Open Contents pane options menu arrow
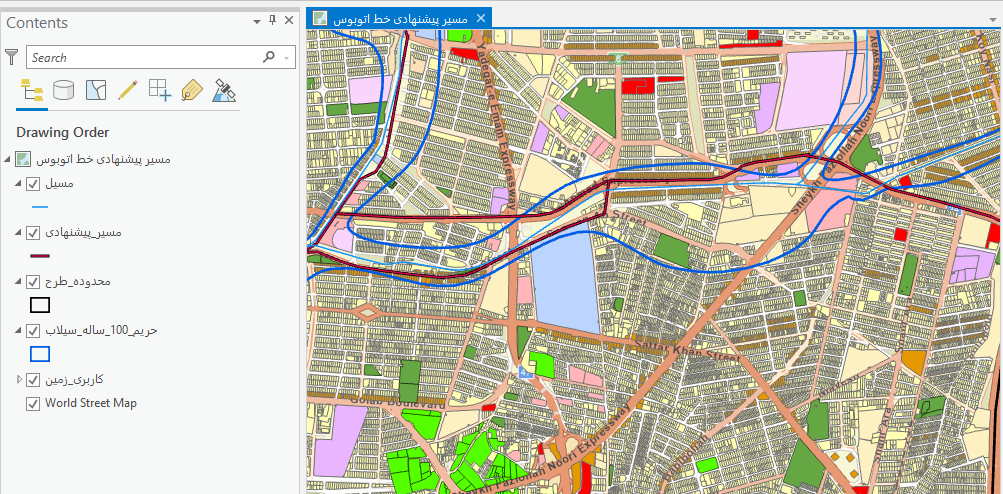Image resolution: width=1003 pixels, height=494 pixels. tap(255, 21)
